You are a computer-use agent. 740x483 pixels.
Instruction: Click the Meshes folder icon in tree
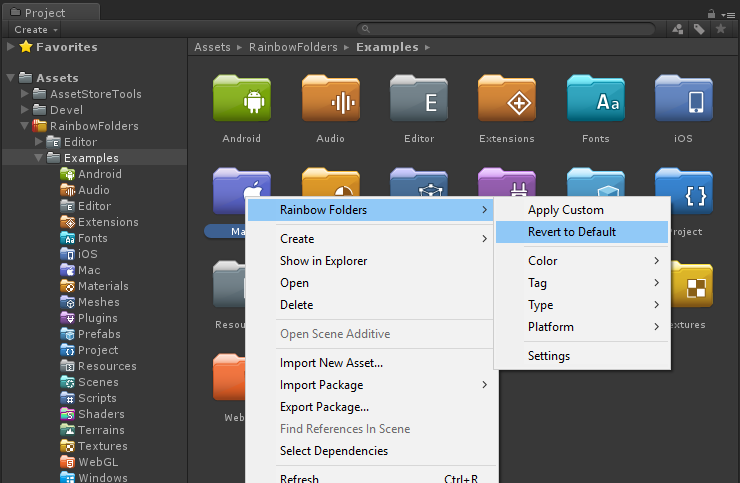68,302
